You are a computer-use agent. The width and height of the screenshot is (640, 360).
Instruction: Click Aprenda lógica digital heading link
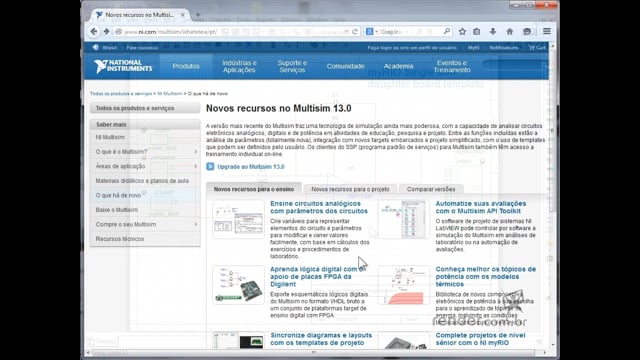318,277
